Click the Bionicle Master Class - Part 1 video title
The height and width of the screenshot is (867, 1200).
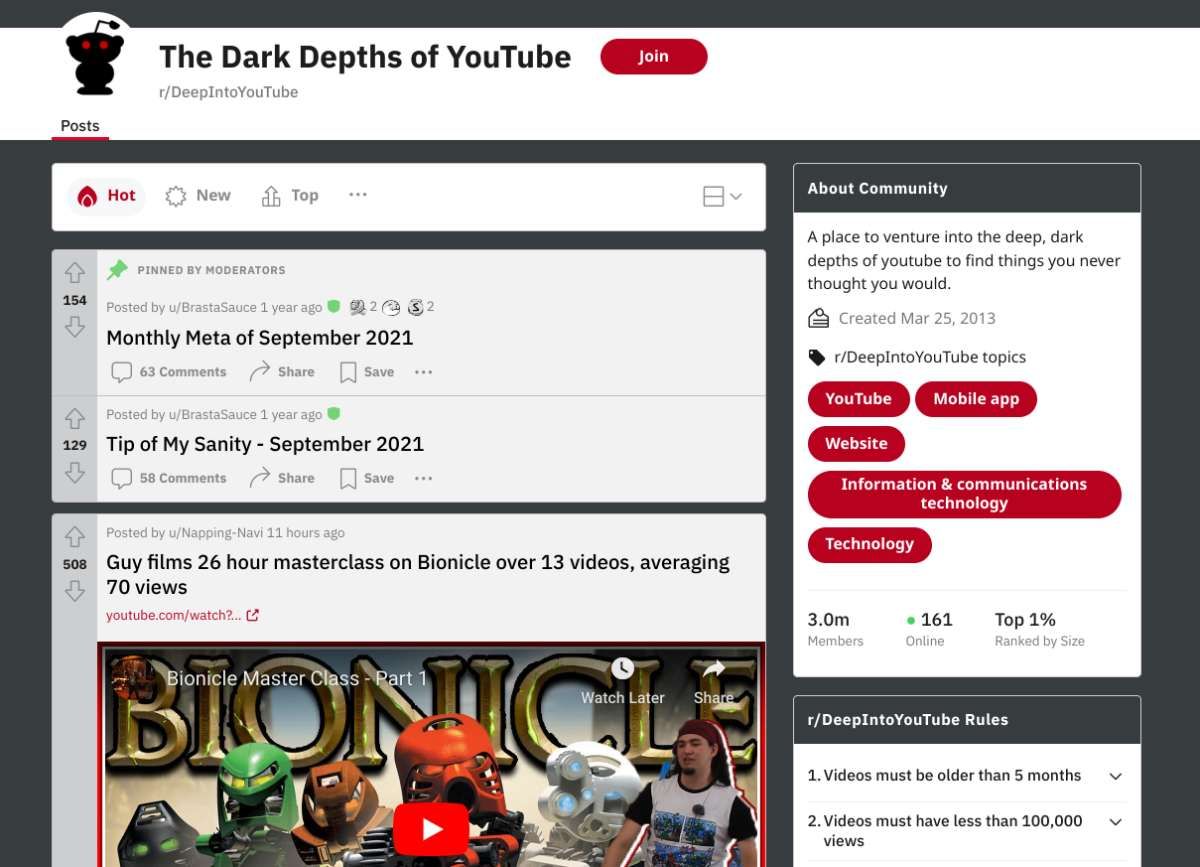[x=297, y=678]
